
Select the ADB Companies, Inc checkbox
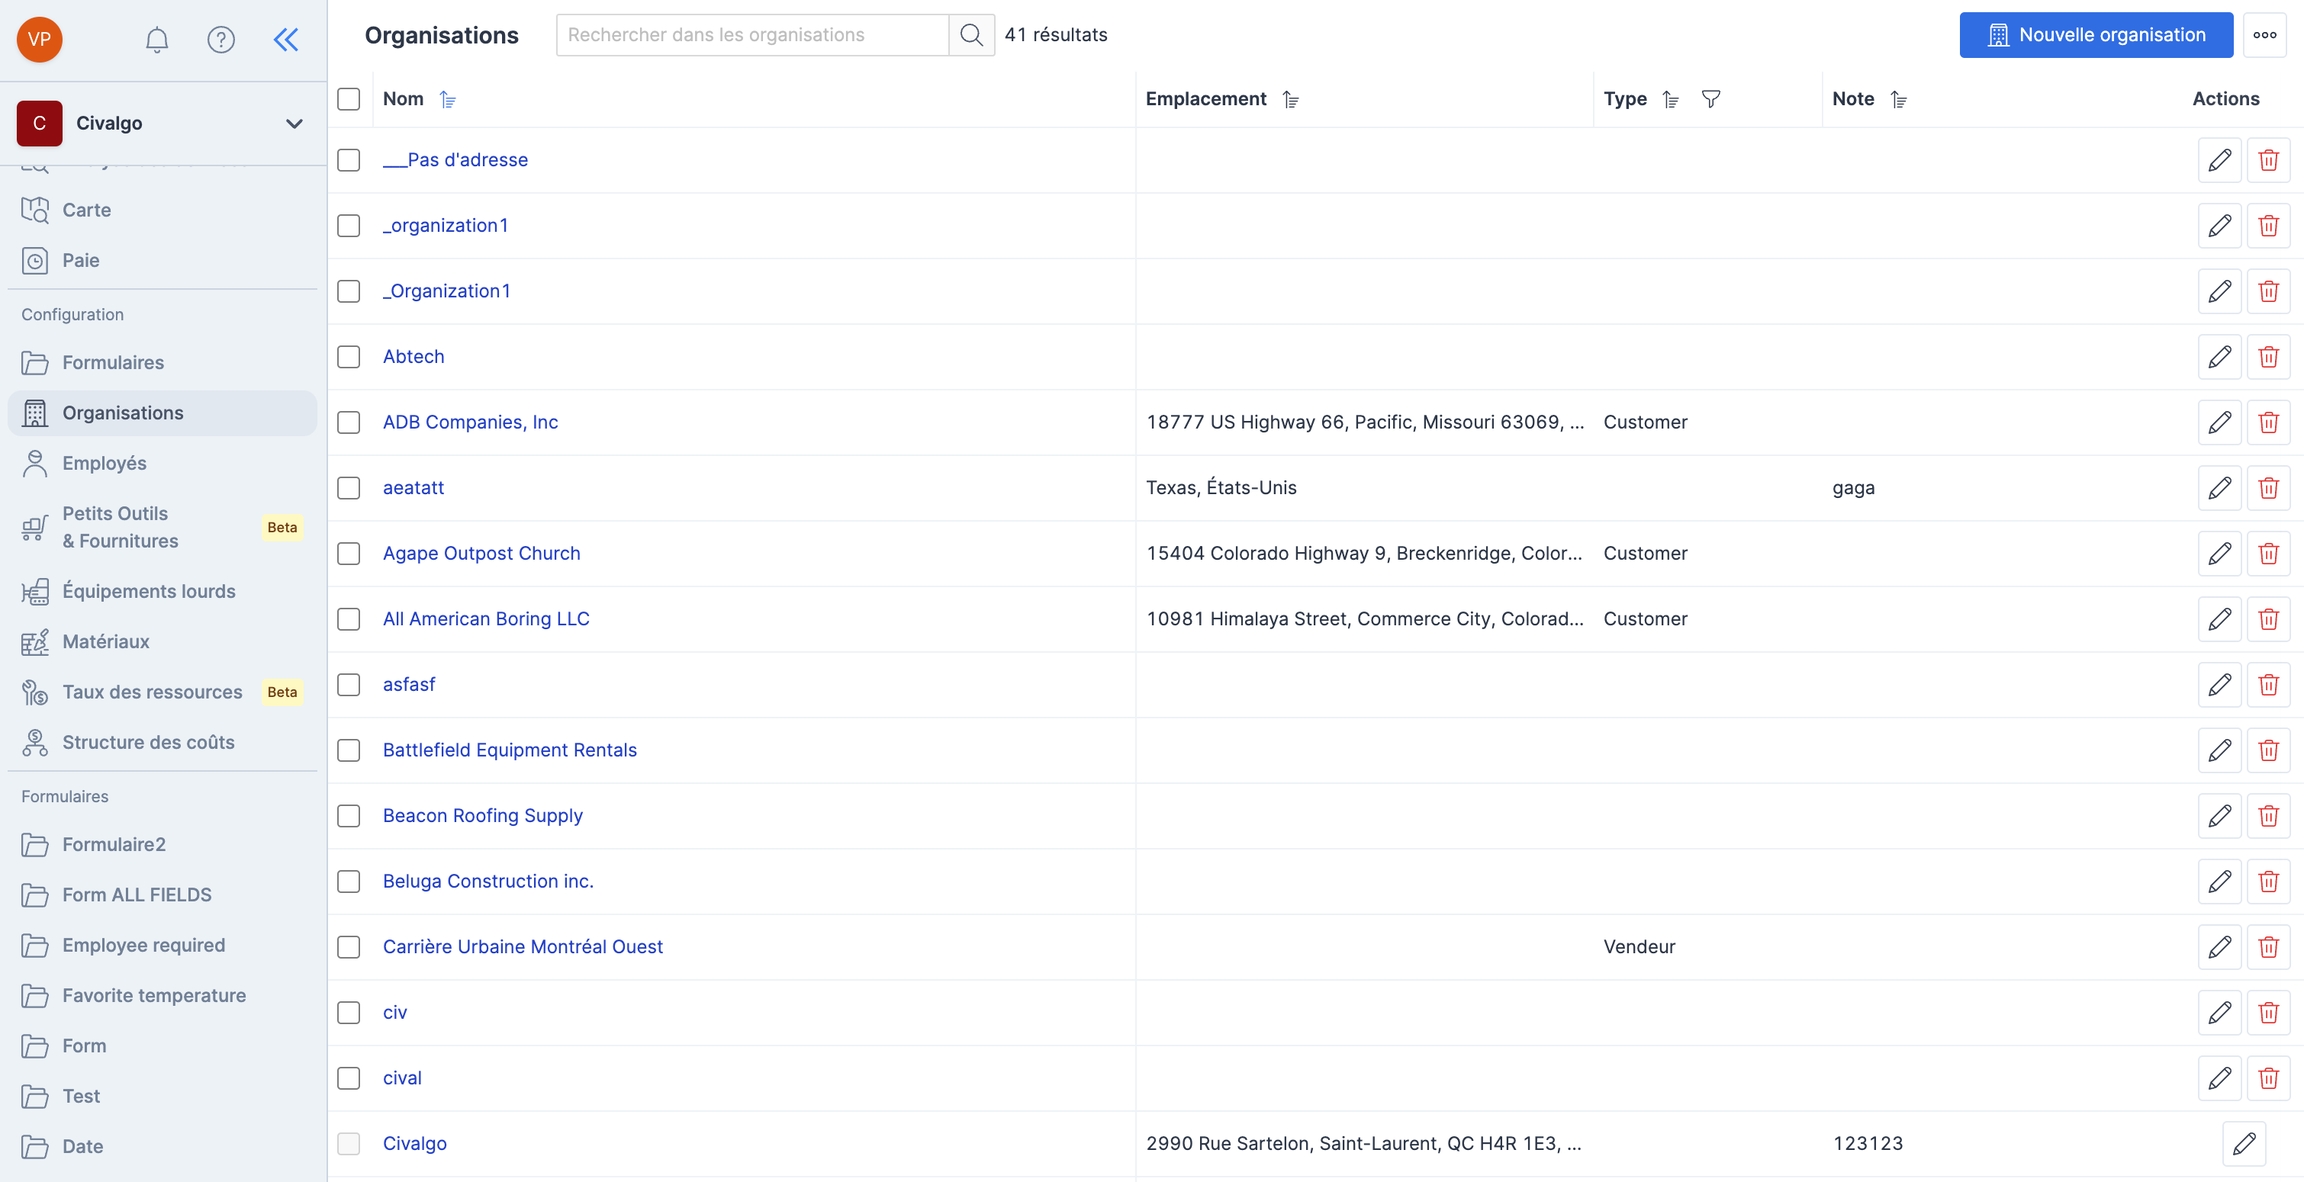tap(349, 423)
